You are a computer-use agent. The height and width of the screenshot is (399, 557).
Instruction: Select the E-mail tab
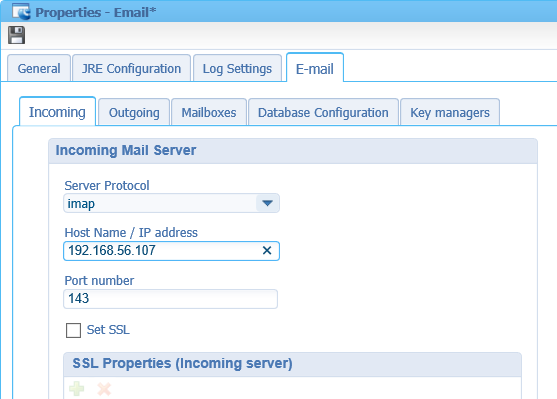(x=315, y=68)
